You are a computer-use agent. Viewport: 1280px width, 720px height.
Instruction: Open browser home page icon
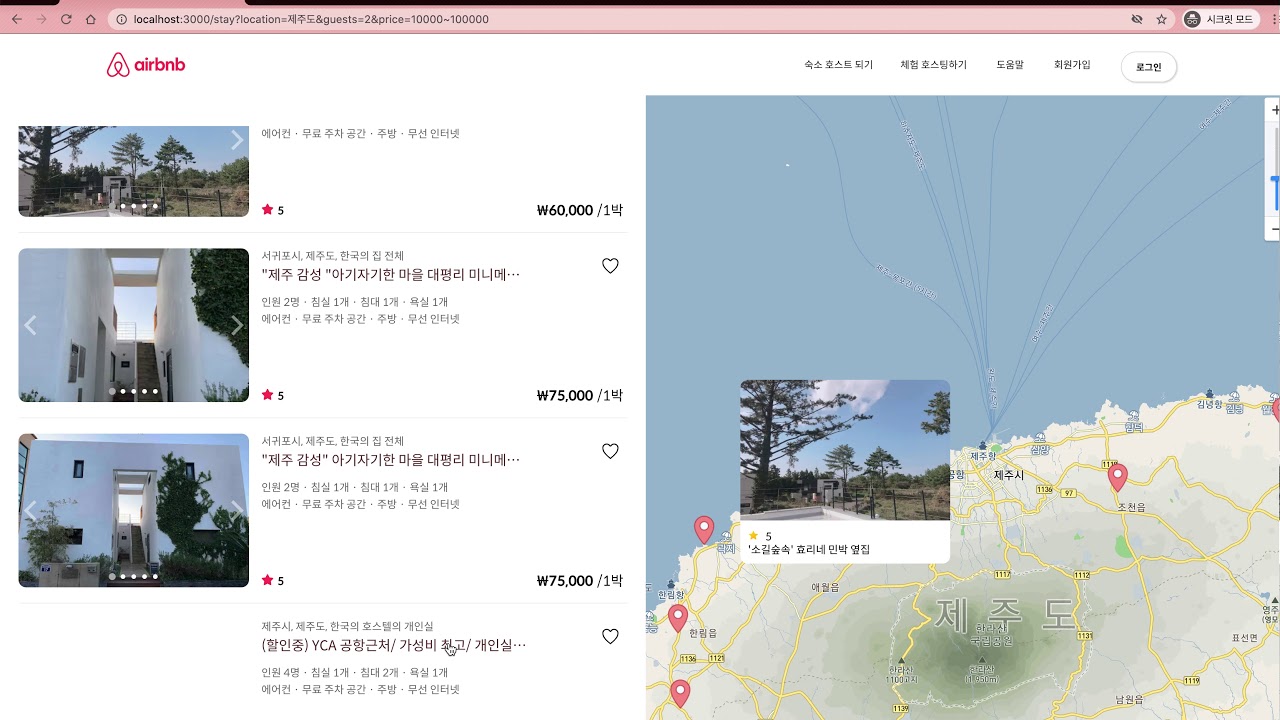[91, 19]
